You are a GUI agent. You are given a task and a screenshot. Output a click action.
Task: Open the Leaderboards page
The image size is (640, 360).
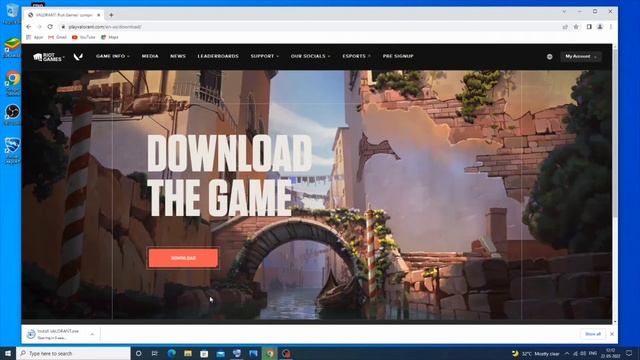[x=218, y=56]
